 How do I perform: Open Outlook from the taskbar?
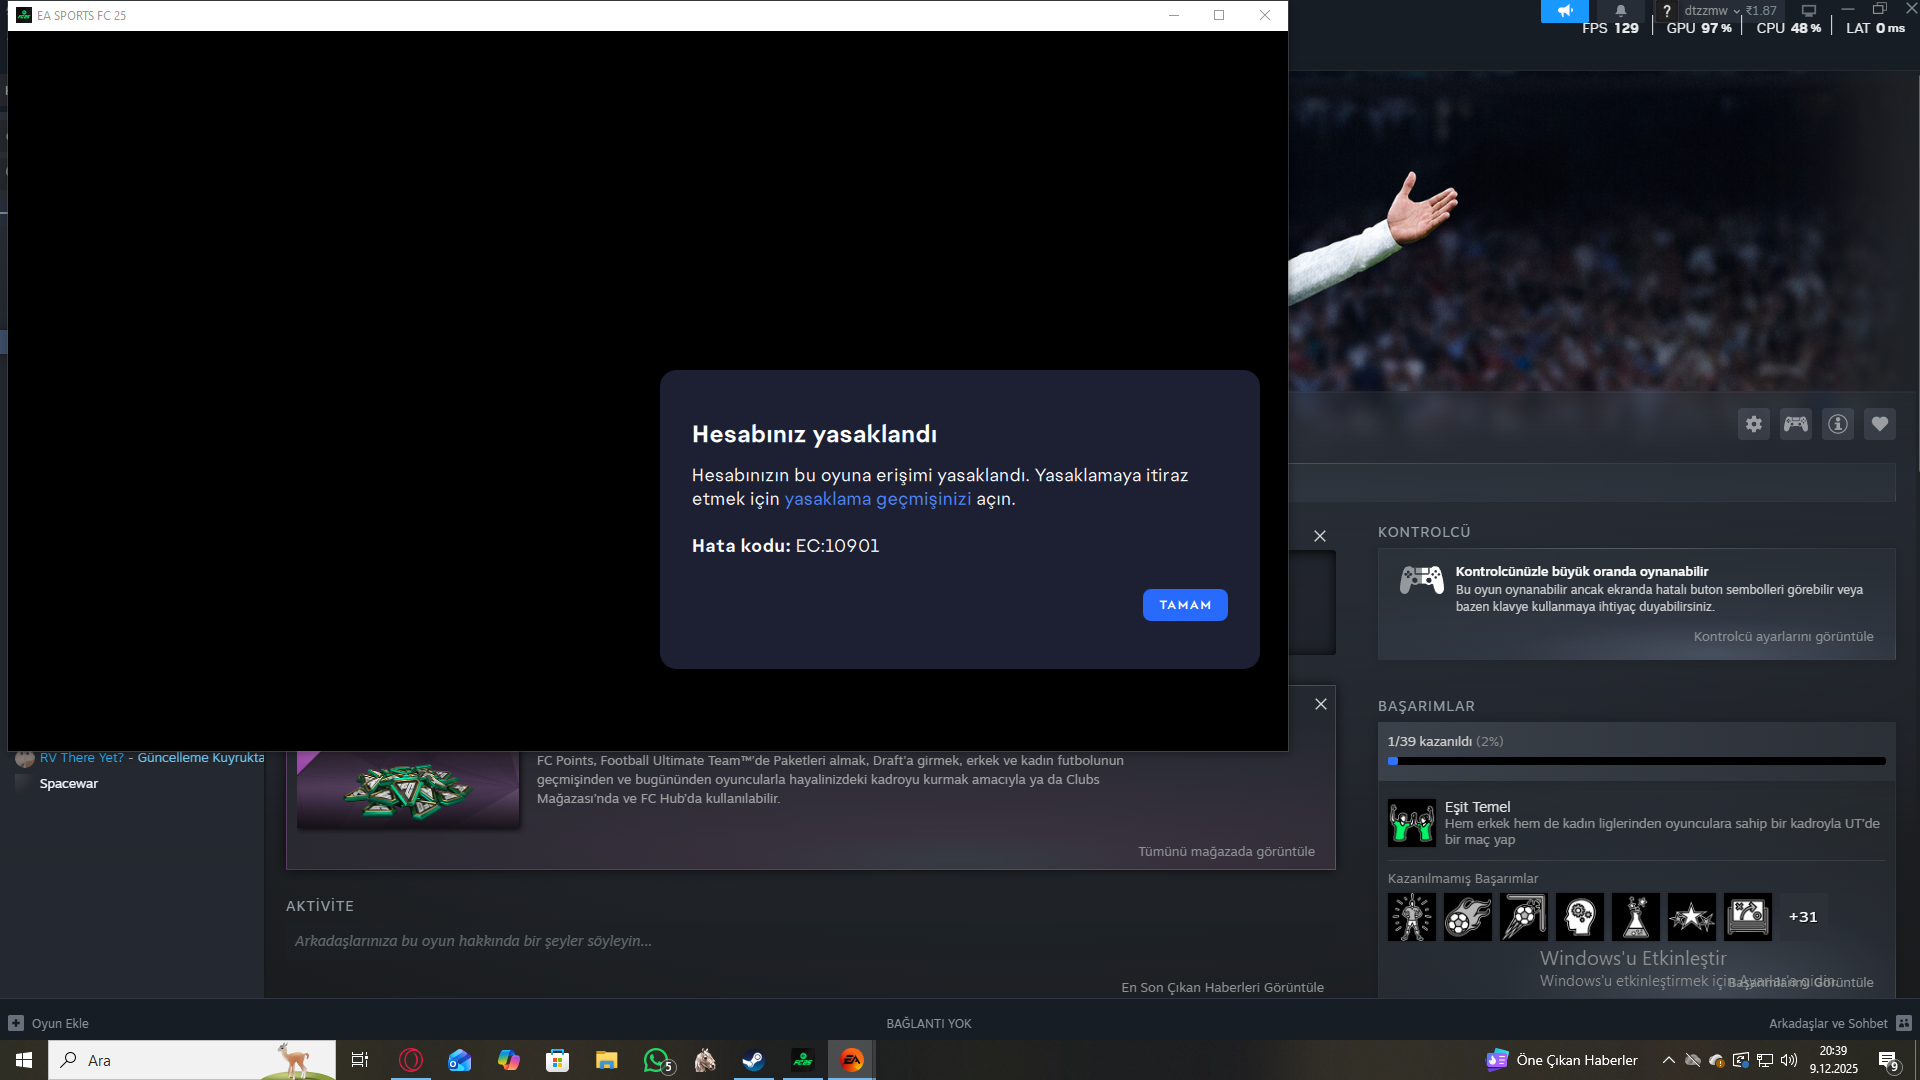click(x=460, y=1060)
